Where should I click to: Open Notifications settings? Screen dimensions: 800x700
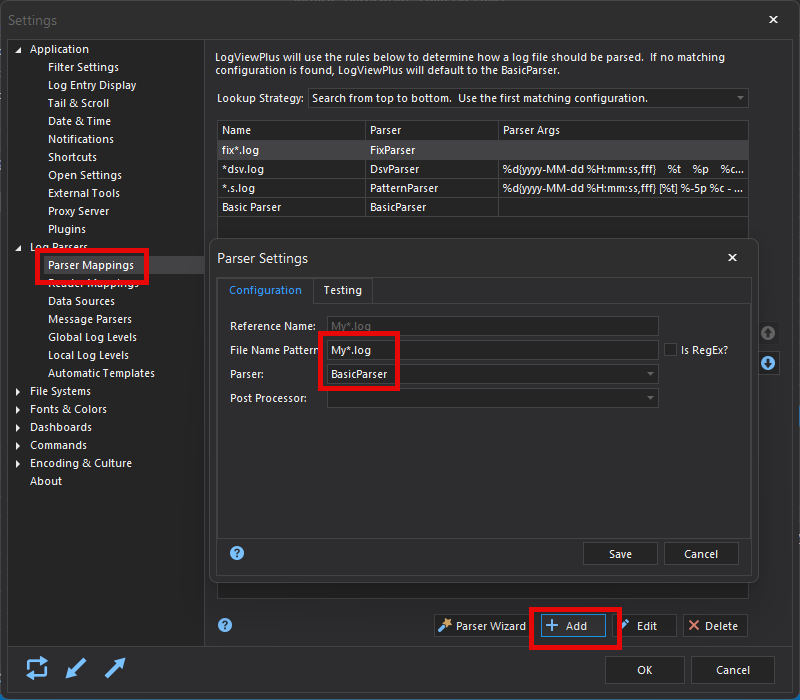pyautogui.click(x=81, y=139)
